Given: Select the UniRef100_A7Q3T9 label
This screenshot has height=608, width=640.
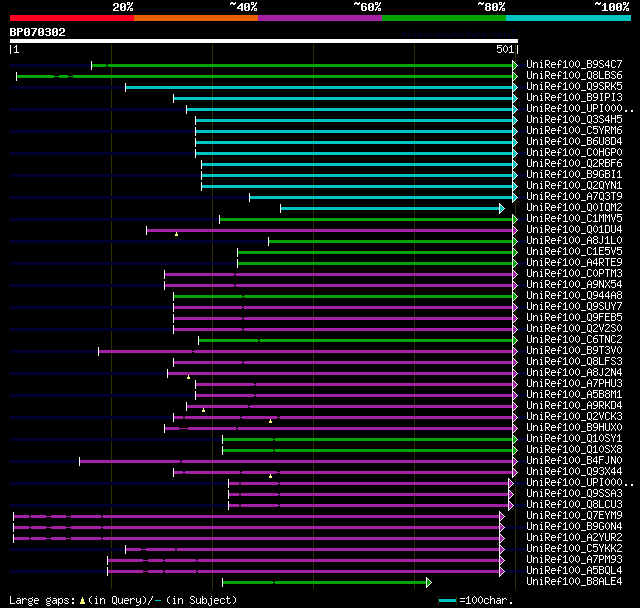Looking at the screenshot, I should [x=574, y=197].
